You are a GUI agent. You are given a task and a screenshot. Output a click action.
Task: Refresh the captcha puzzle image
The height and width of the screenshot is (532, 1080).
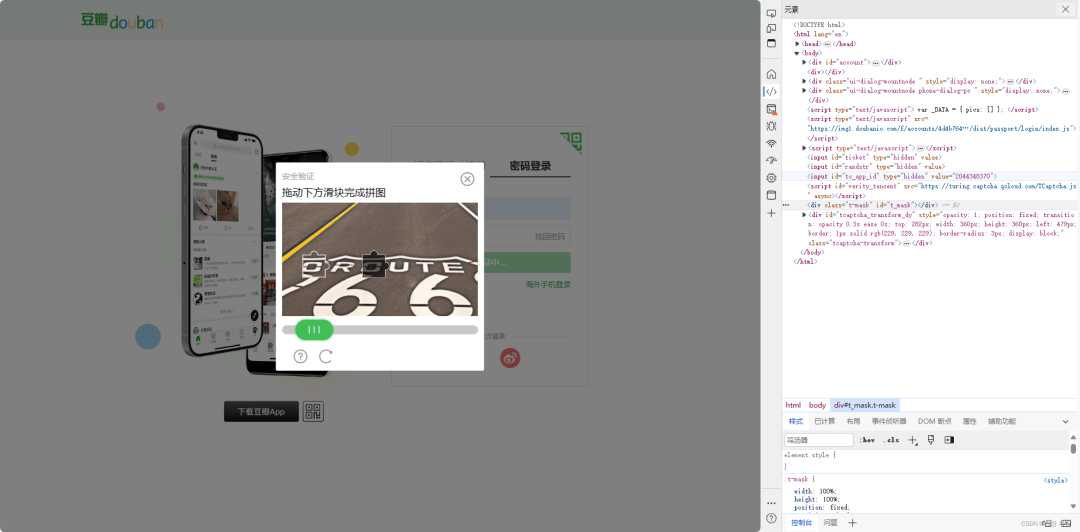tap(326, 356)
